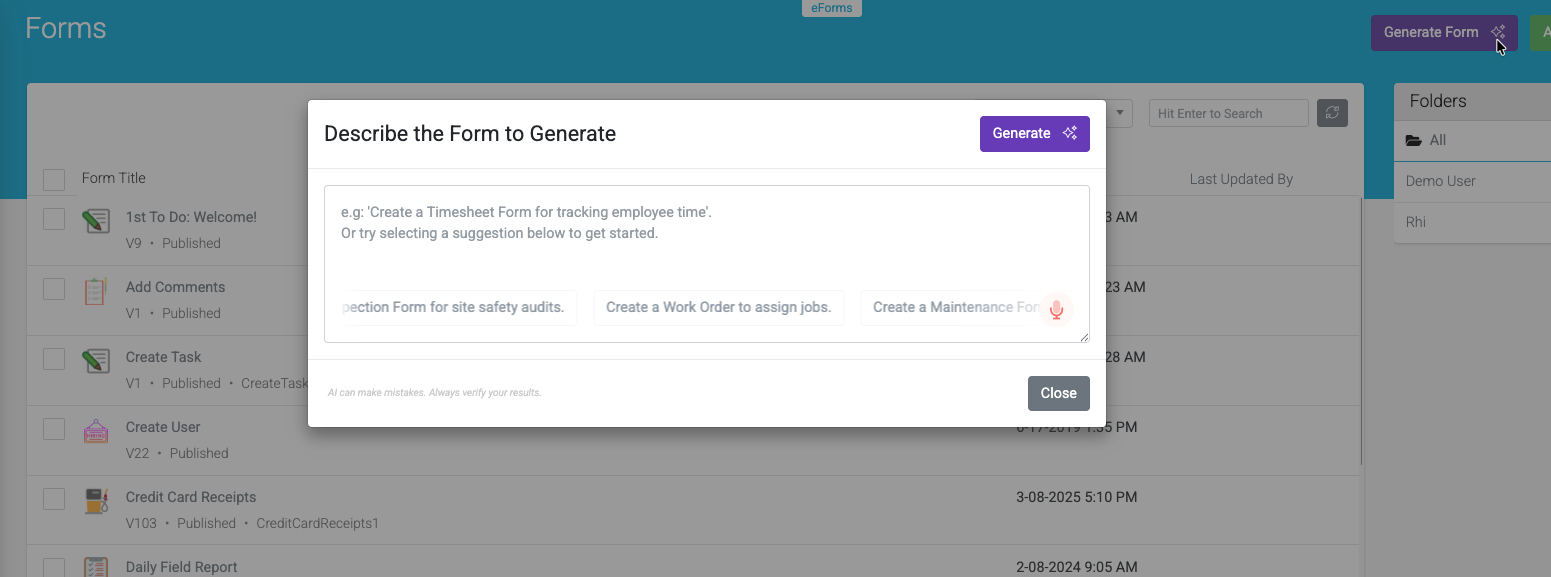Viewport: 1551px width, 577px height.
Task: Open the 1st To Do: Welcome! form icon
Action: [96, 220]
